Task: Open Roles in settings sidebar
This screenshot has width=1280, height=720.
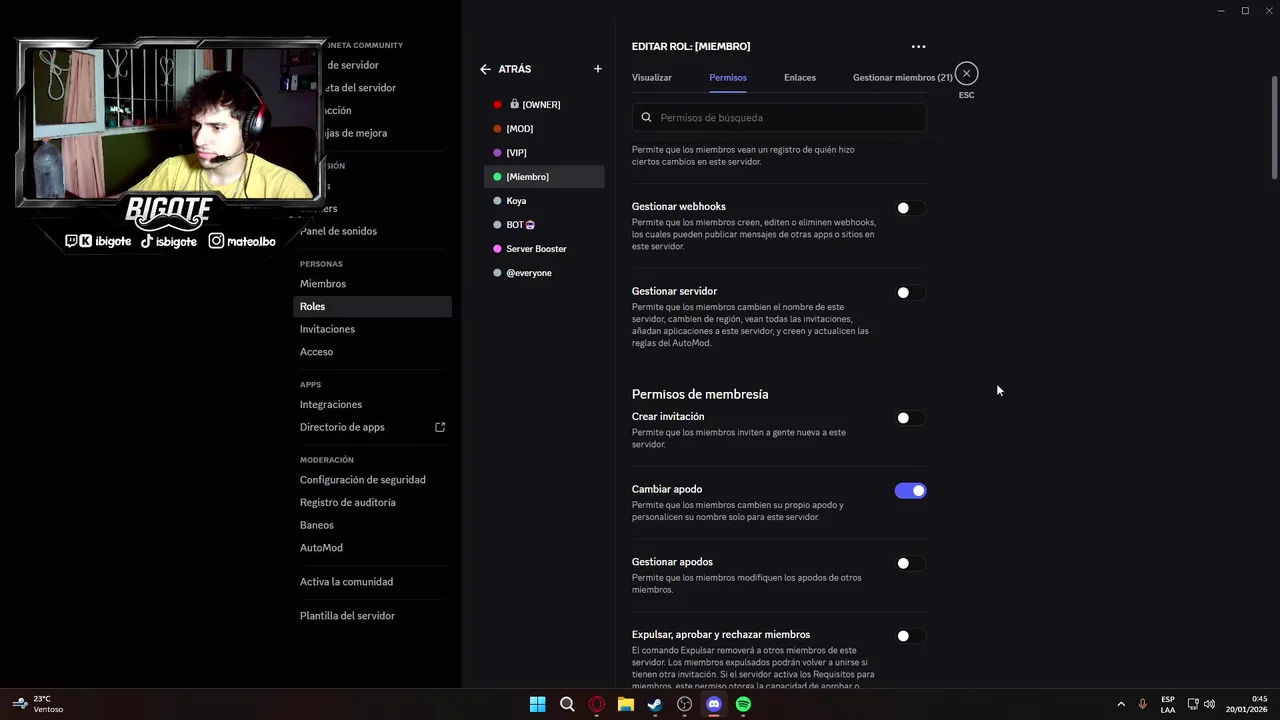Action: pos(372,307)
